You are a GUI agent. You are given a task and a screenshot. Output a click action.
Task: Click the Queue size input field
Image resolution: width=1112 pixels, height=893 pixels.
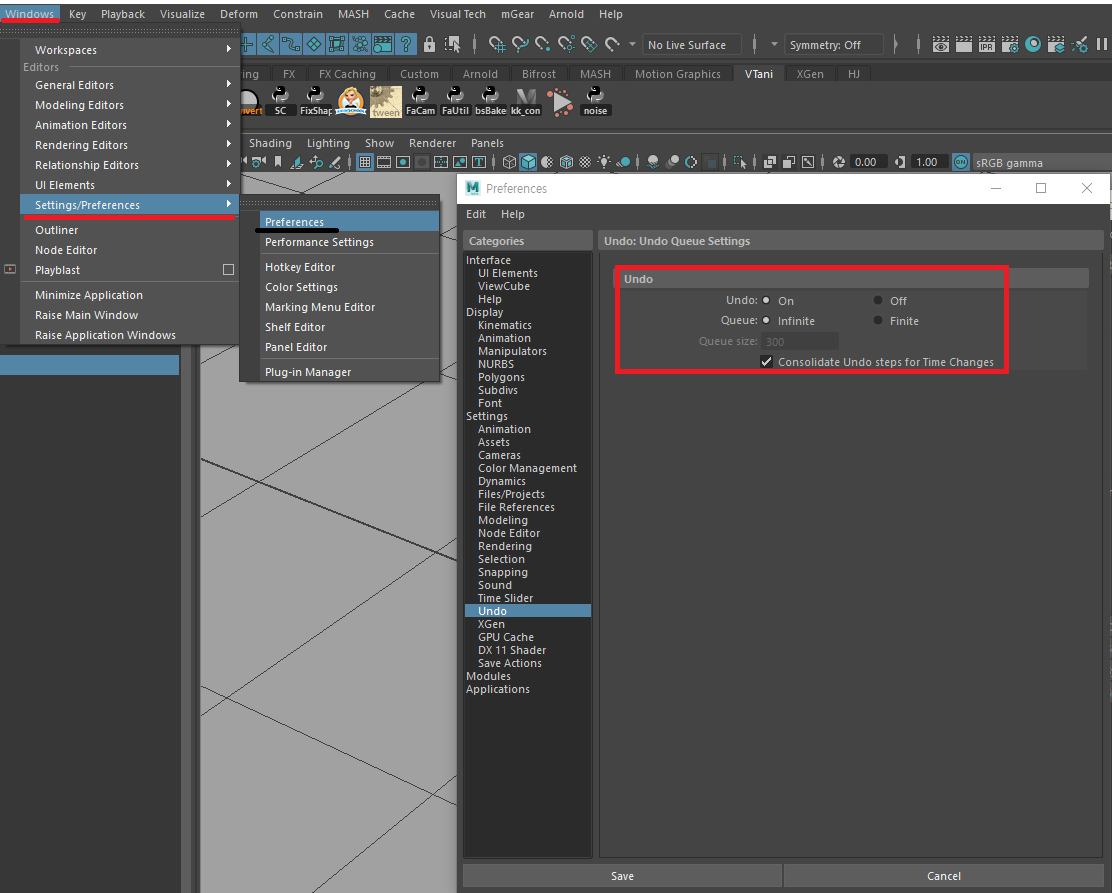coord(800,341)
